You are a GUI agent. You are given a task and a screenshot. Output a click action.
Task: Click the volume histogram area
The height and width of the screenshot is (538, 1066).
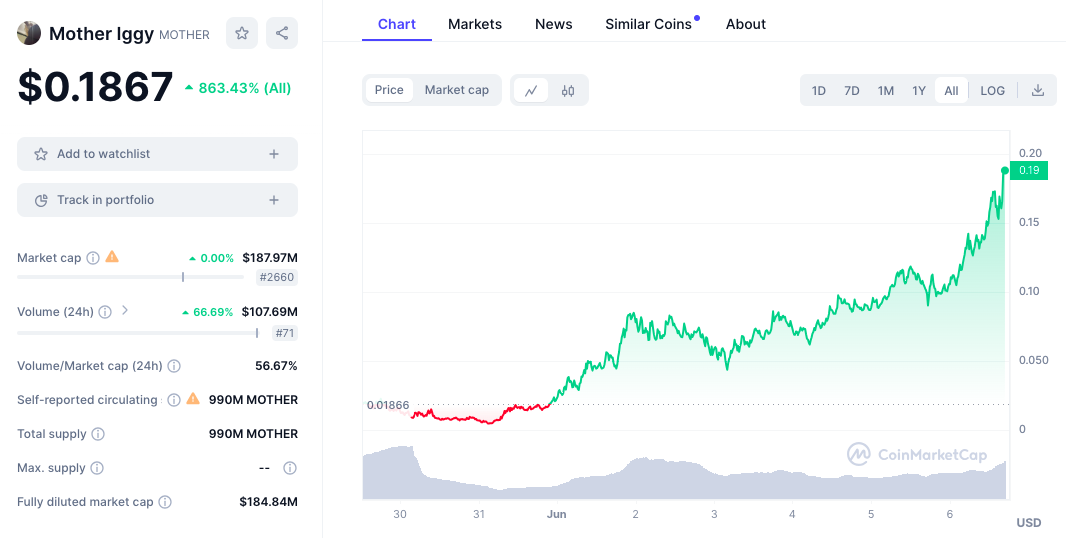[684, 473]
